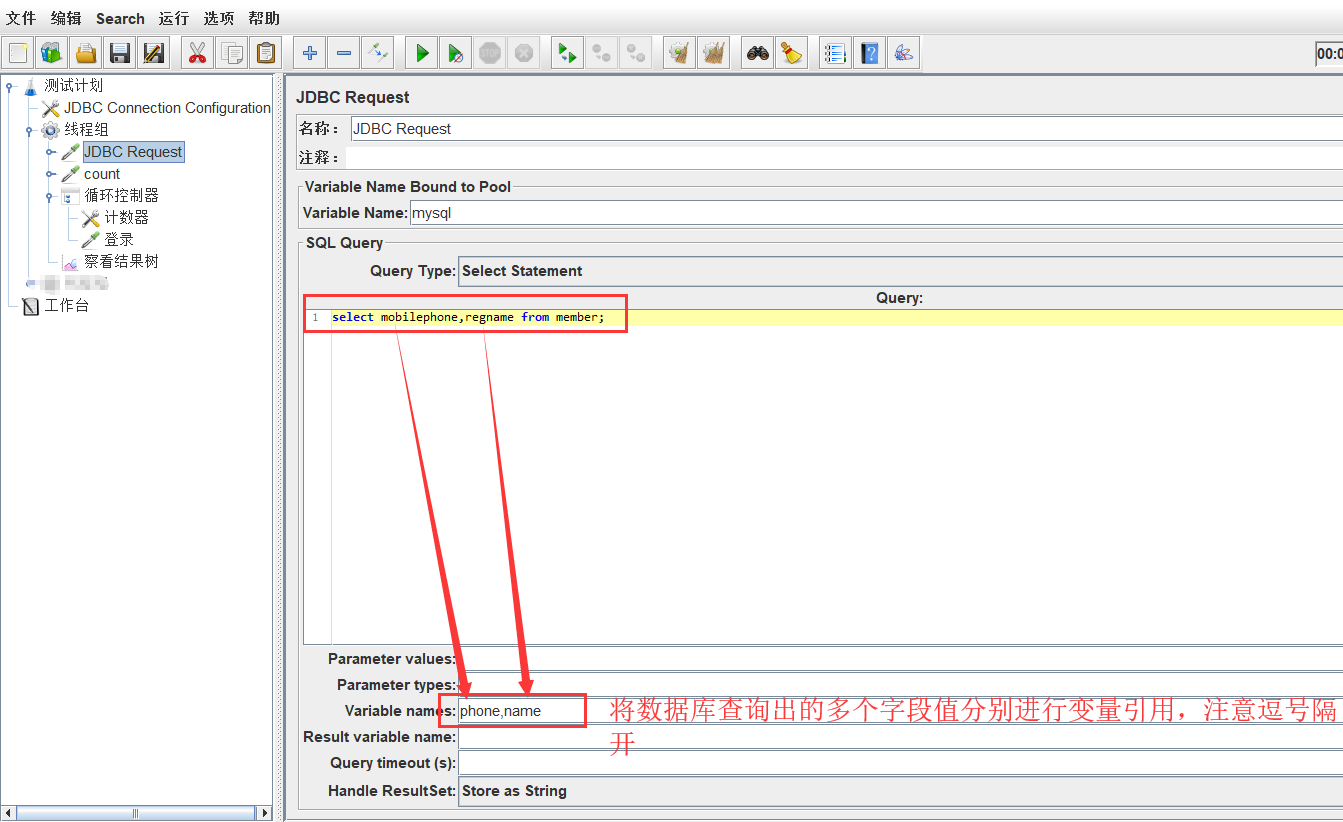The image size is (1343, 822).
Task: Click the Search binoculars icon
Action: (758, 53)
